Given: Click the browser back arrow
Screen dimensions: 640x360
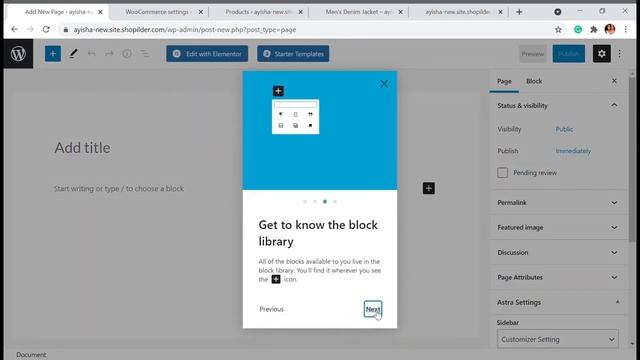Looking at the screenshot, I should coord(14,29).
